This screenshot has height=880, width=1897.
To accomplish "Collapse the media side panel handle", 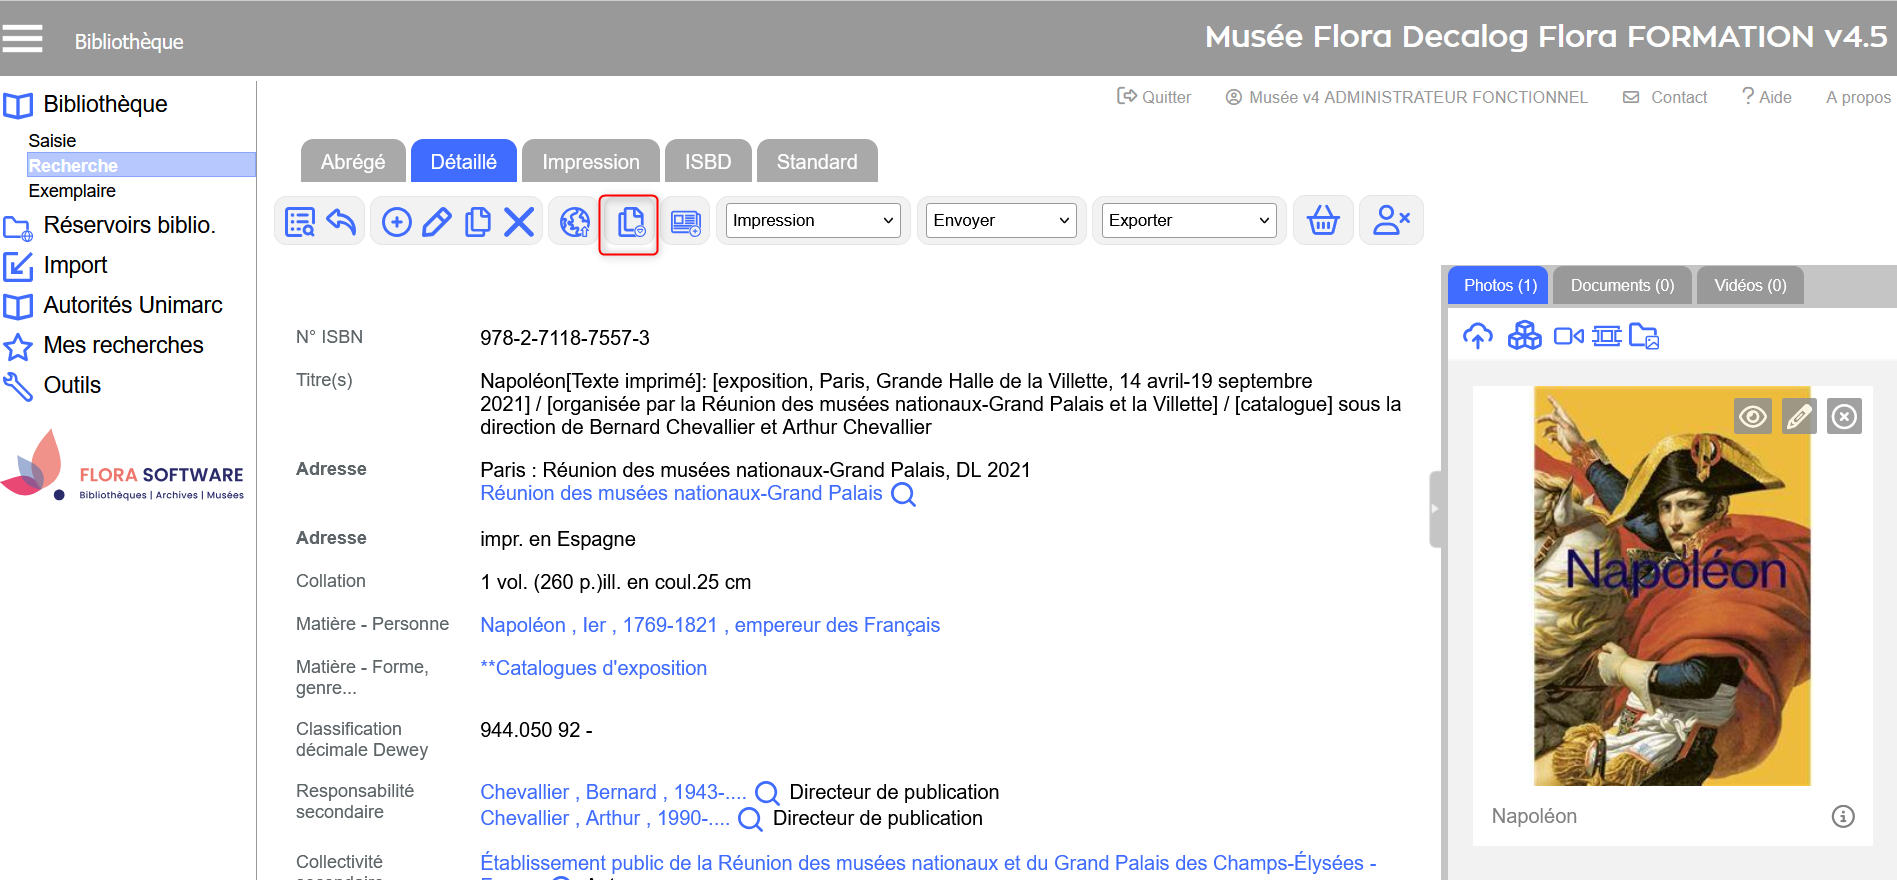I will coord(1435,509).
